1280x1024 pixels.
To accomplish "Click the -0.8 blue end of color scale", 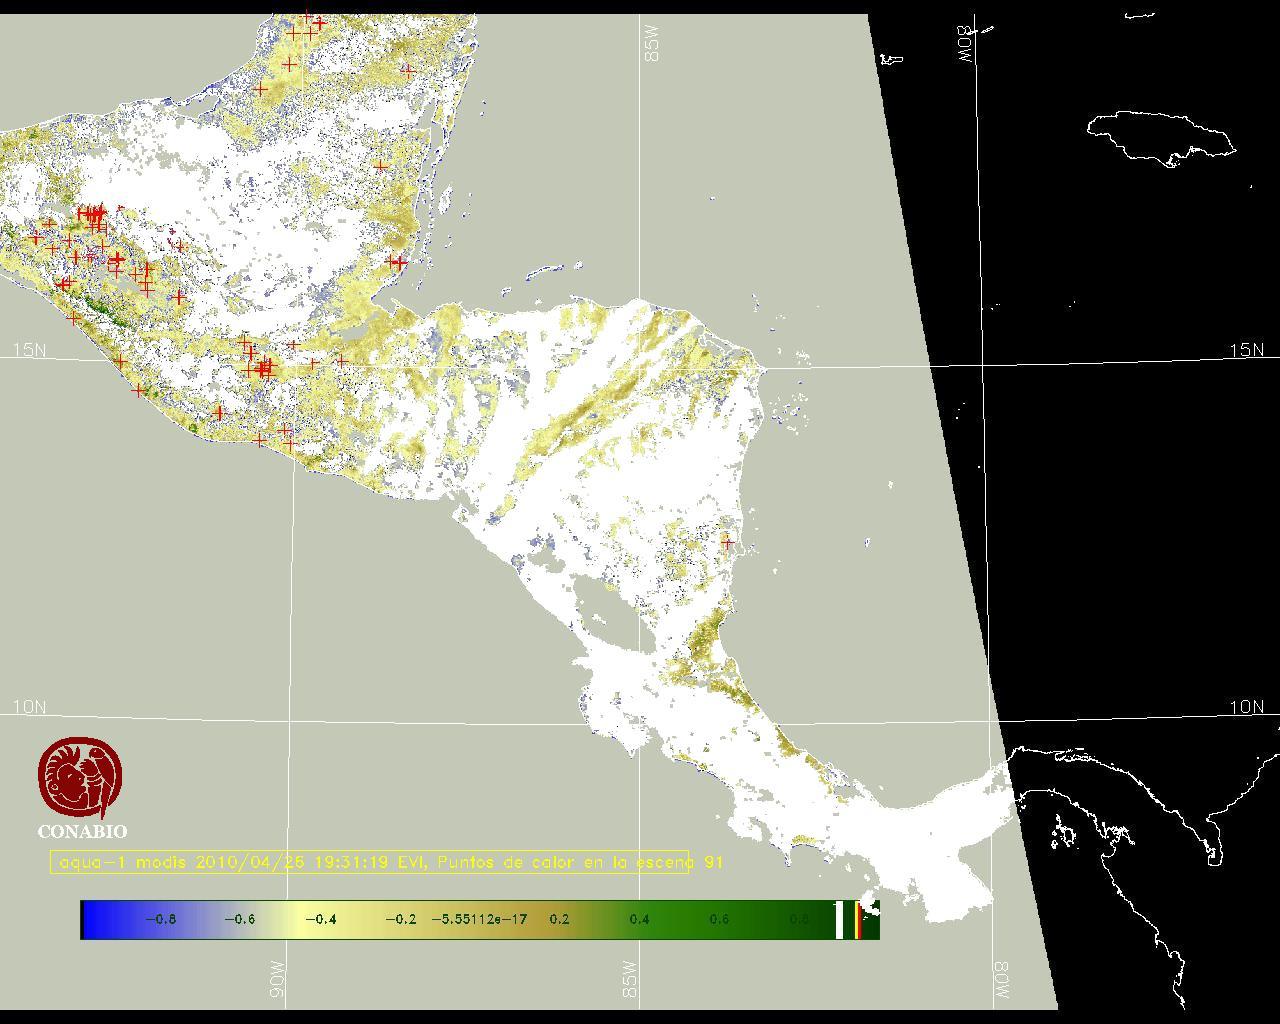I will (160, 919).
